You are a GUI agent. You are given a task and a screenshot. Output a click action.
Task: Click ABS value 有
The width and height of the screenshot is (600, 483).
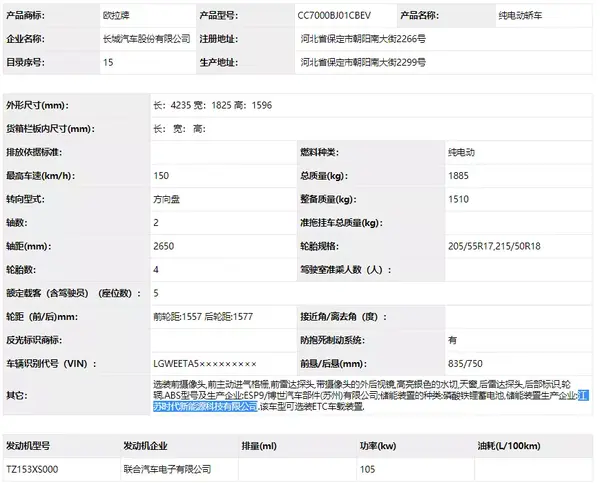453,340
